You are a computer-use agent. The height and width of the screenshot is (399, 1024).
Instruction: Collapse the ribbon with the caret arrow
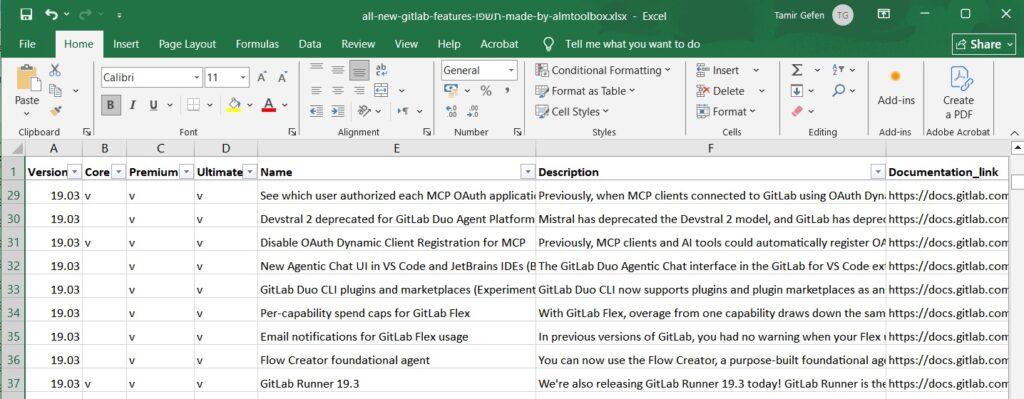[x=1015, y=133]
